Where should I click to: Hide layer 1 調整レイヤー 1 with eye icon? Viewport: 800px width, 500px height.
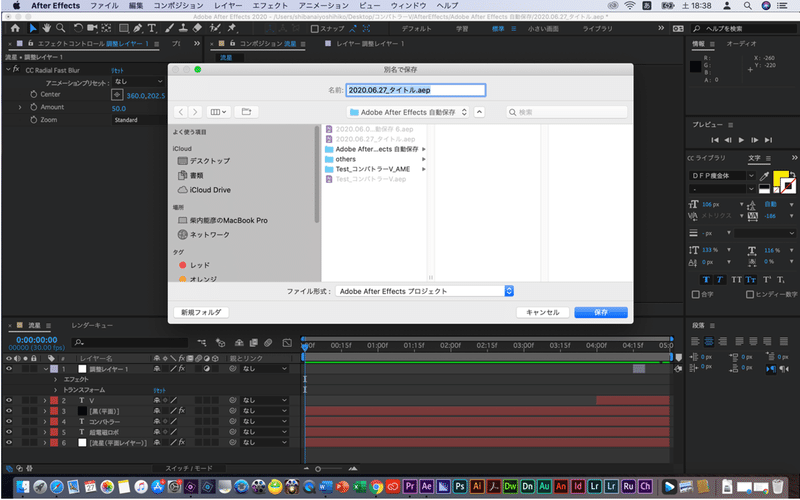tap(9, 369)
